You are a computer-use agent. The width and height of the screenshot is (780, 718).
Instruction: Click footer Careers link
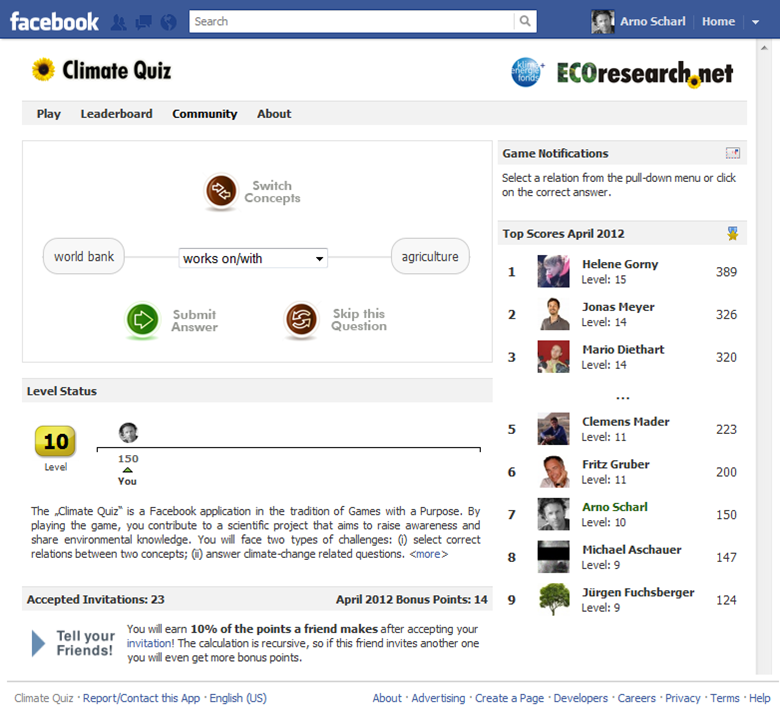click(637, 698)
